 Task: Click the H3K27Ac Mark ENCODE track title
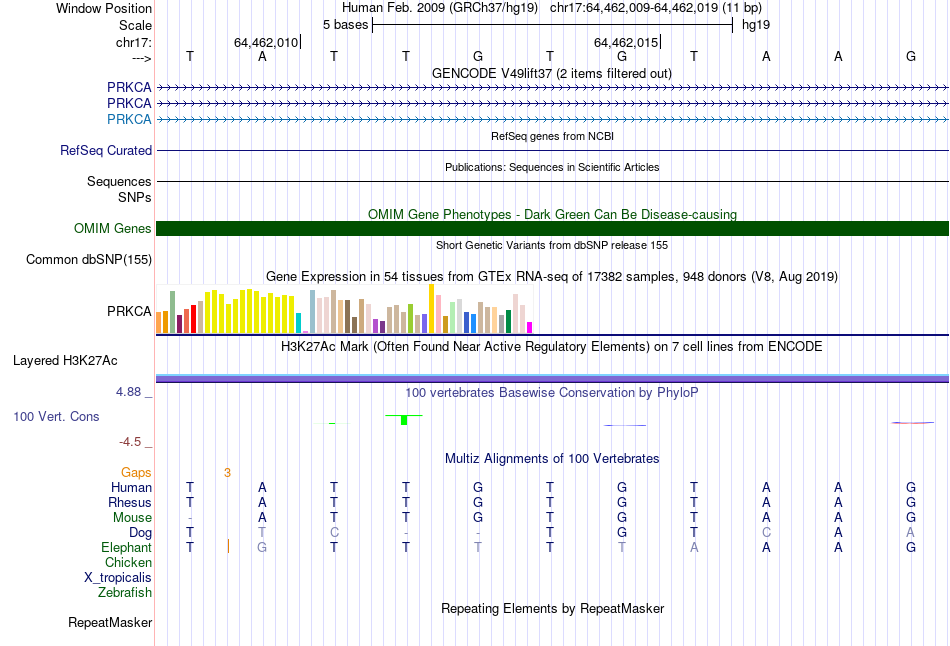(x=551, y=347)
